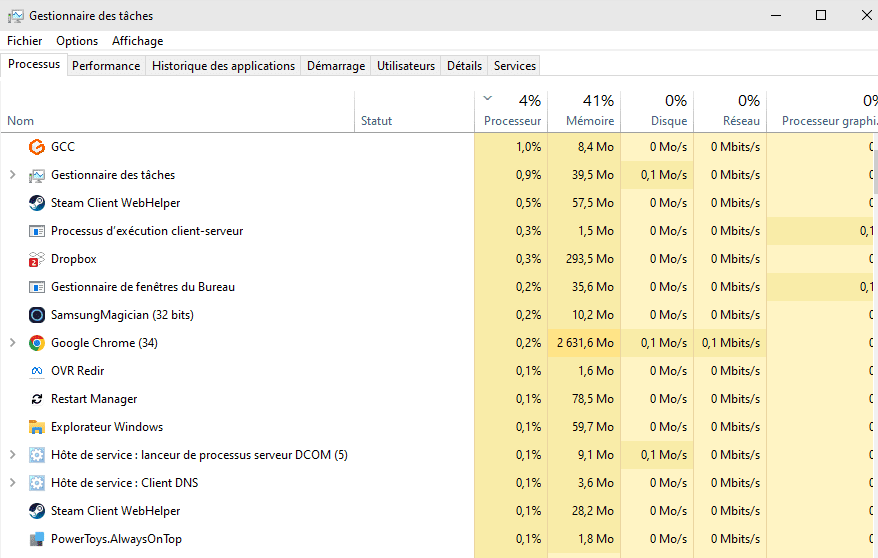Select the Explorateur Windows process name
The width and height of the screenshot is (878, 558).
[107, 426]
